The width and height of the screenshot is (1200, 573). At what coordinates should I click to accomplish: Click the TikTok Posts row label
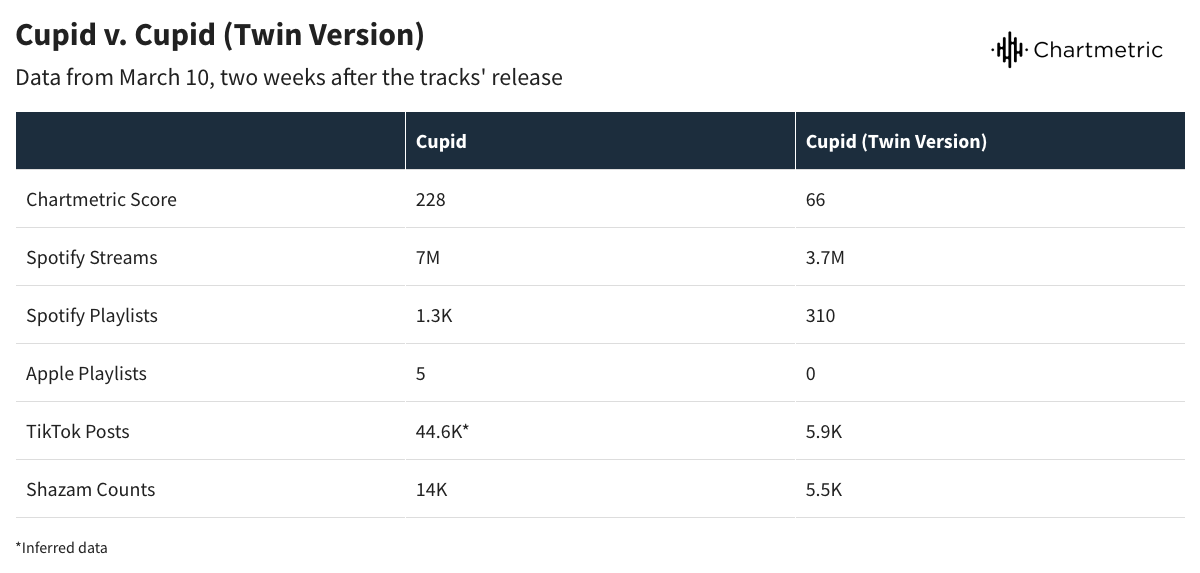pos(78,431)
